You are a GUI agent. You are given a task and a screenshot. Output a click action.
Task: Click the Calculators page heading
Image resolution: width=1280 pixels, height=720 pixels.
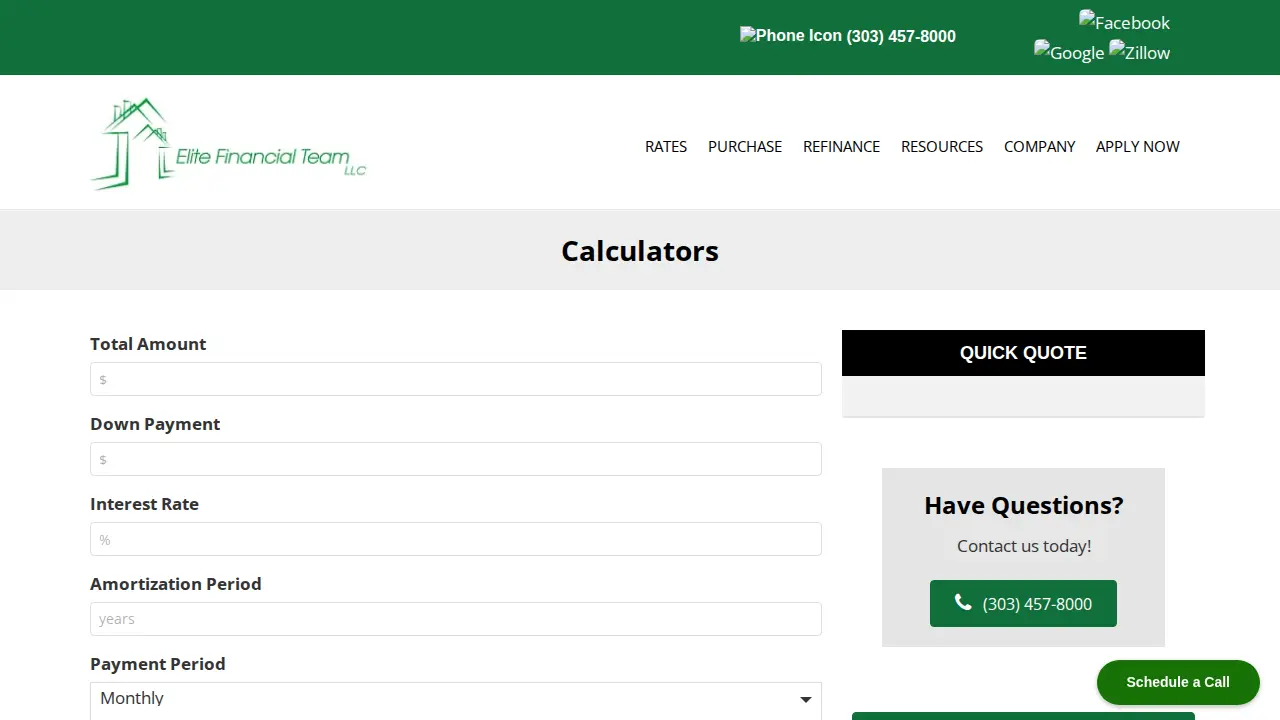pyautogui.click(x=640, y=251)
